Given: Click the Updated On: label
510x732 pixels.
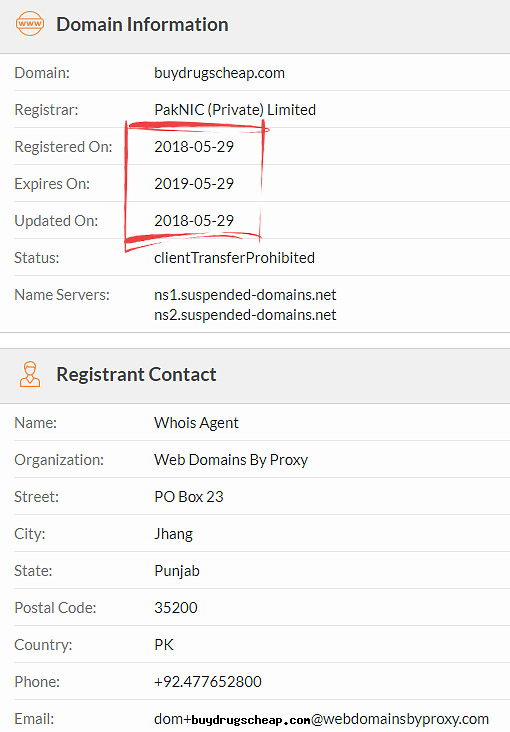Looking at the screenshot, I should click(57, 220).
